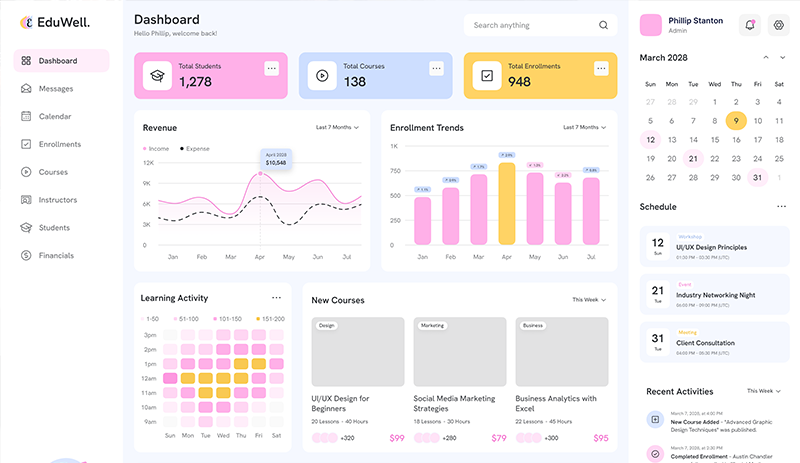Type in the Search anything field
800x463 pixels.
coord(530,25)
